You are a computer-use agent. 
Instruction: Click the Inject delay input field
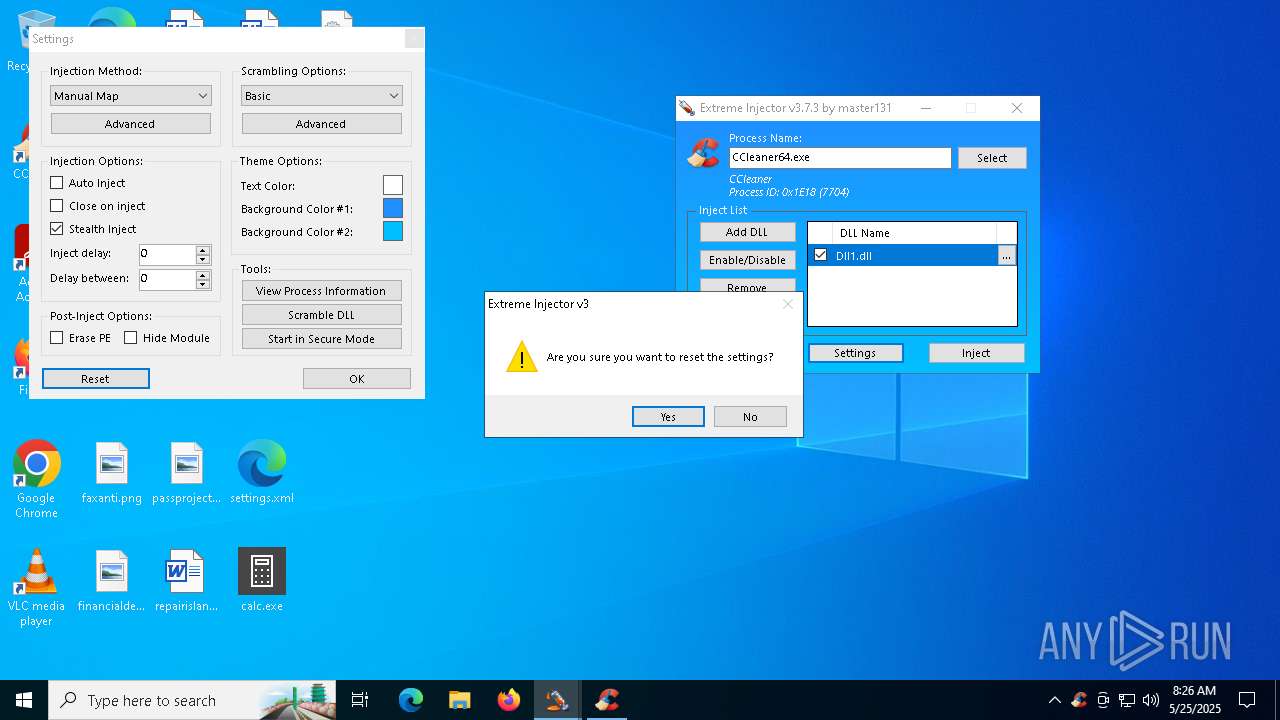tap(167, 254)
